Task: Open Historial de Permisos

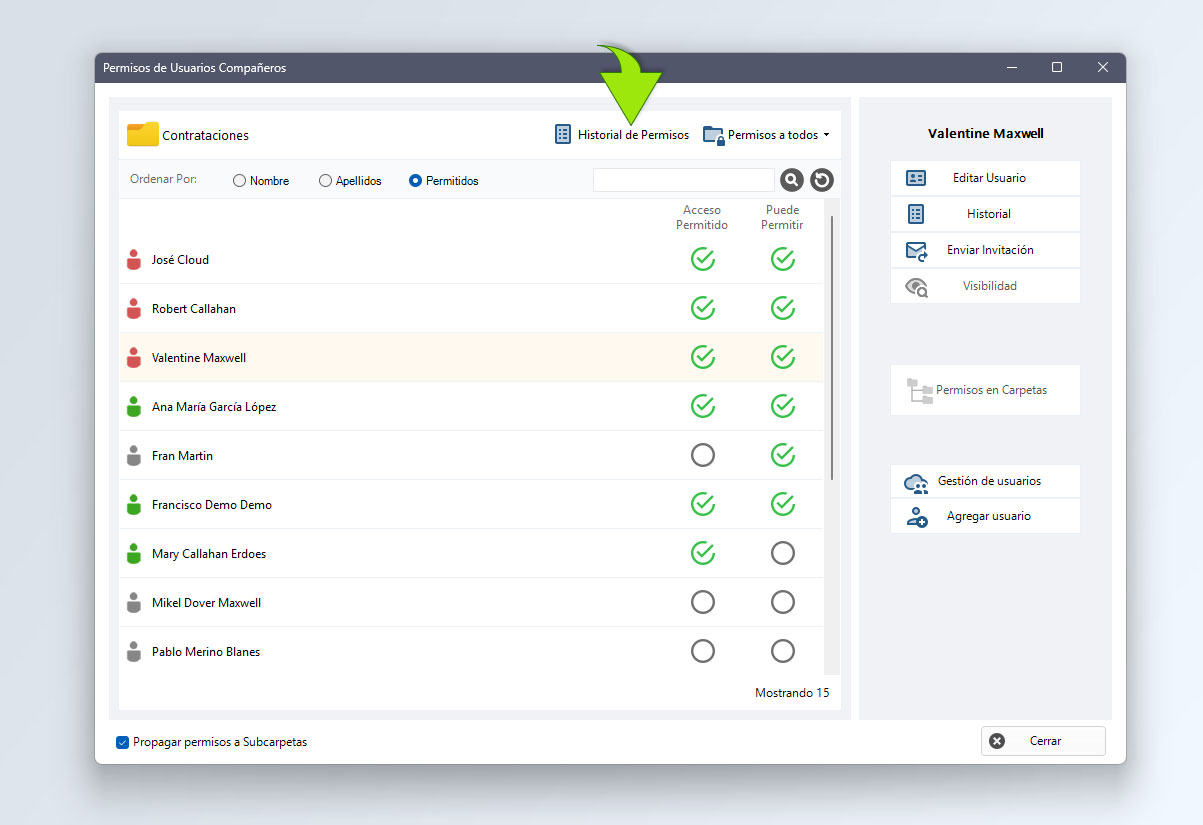Action: 622,135
